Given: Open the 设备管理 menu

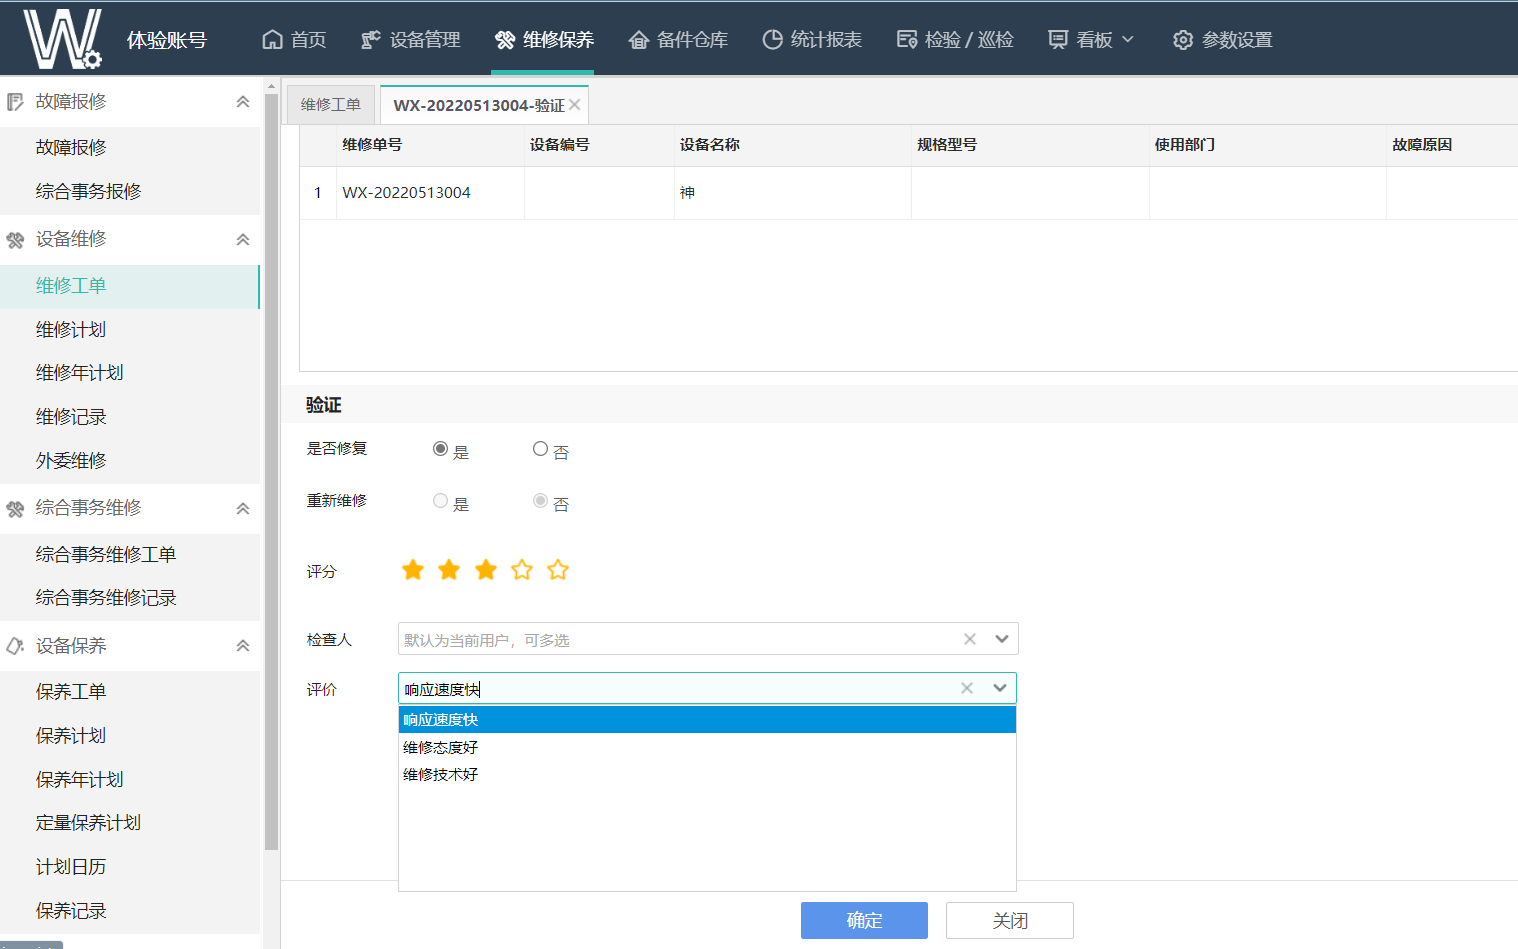Looking at the screenshot, I should pos(411,40).
